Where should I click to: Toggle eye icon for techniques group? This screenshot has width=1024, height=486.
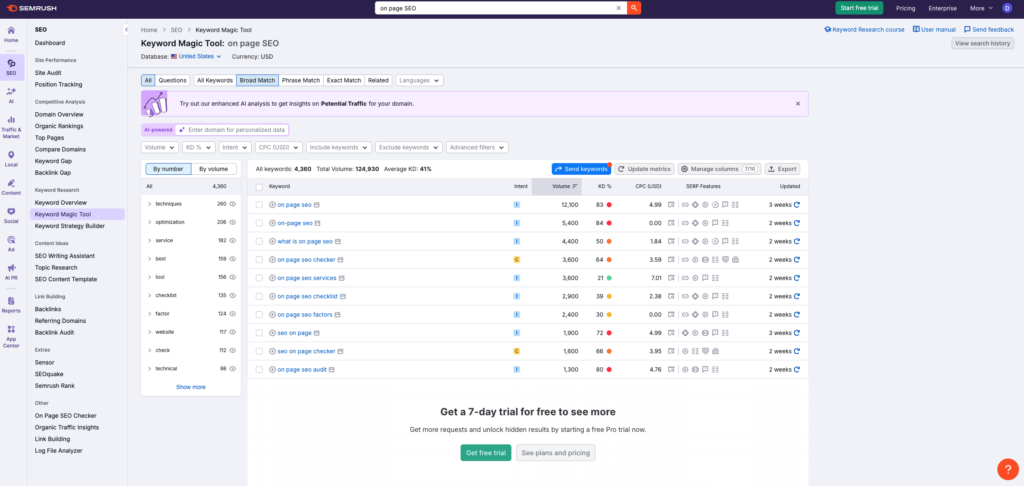[232, 204]
